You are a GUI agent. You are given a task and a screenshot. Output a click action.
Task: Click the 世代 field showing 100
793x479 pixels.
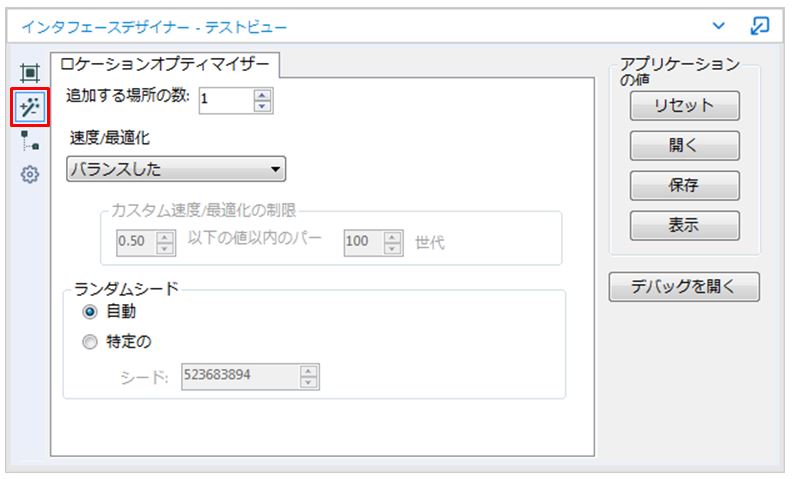click(x=362, y=242)
